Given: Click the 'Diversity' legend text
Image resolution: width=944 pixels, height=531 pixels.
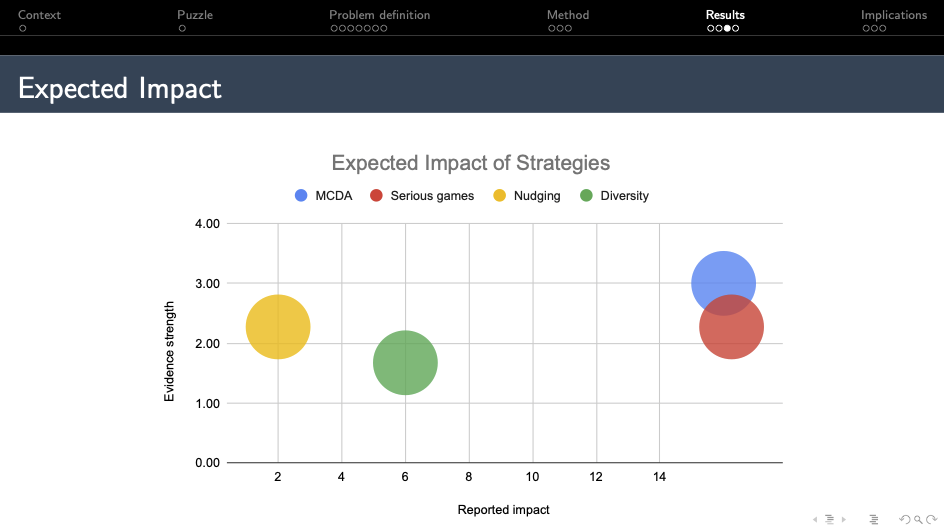Looking at the screenshot, I should [624, 196].
